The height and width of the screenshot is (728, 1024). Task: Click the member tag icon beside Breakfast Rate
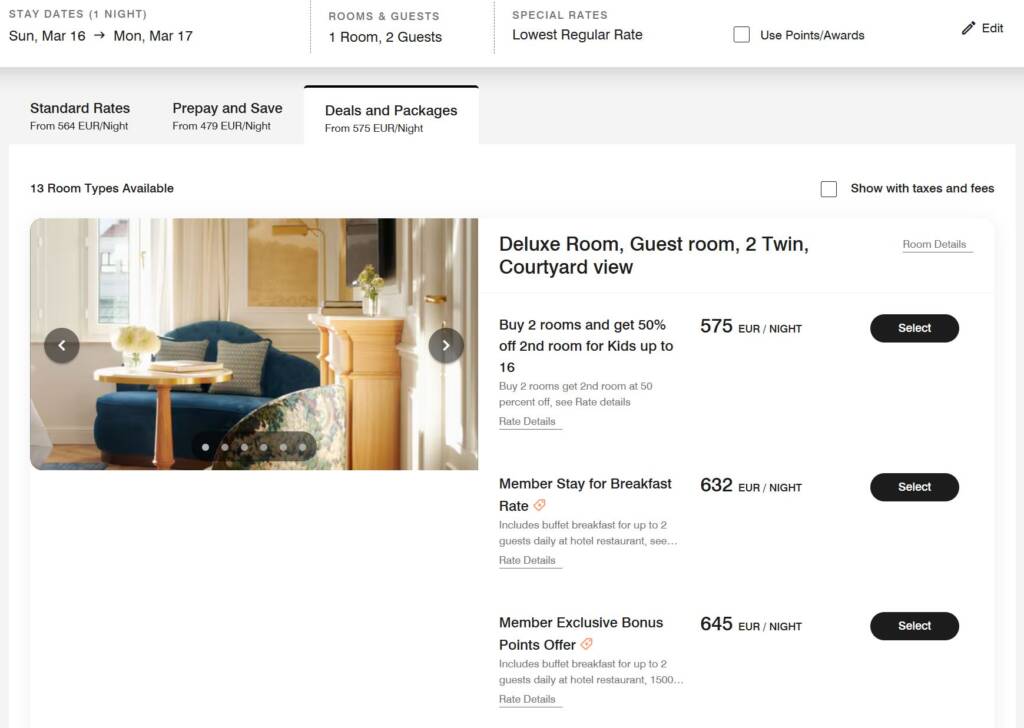point(540,505)
